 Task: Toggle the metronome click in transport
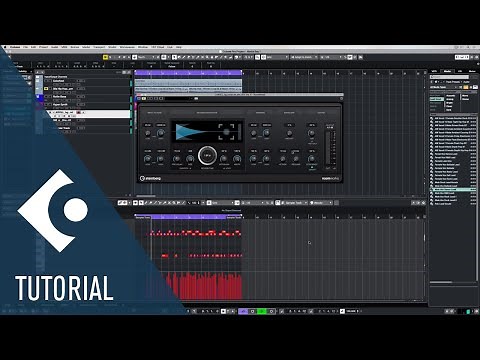coord(342,311)
